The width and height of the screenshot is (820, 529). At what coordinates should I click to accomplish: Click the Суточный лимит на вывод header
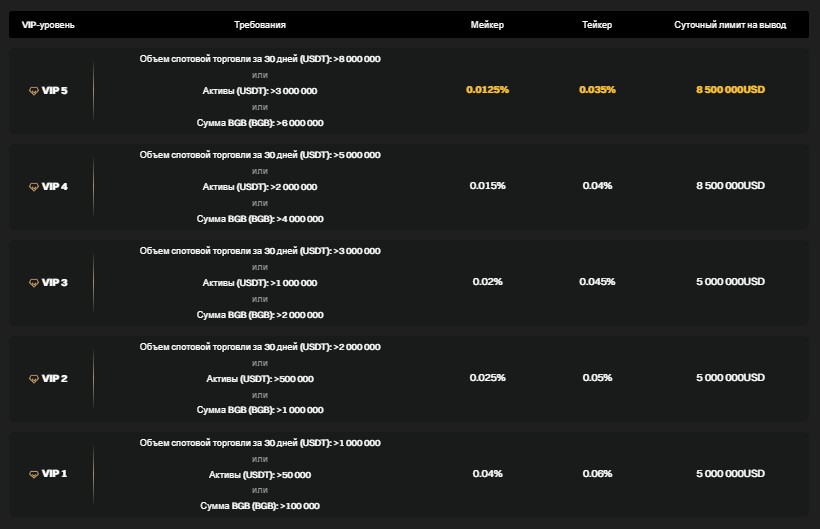click(x=730, y=25)
